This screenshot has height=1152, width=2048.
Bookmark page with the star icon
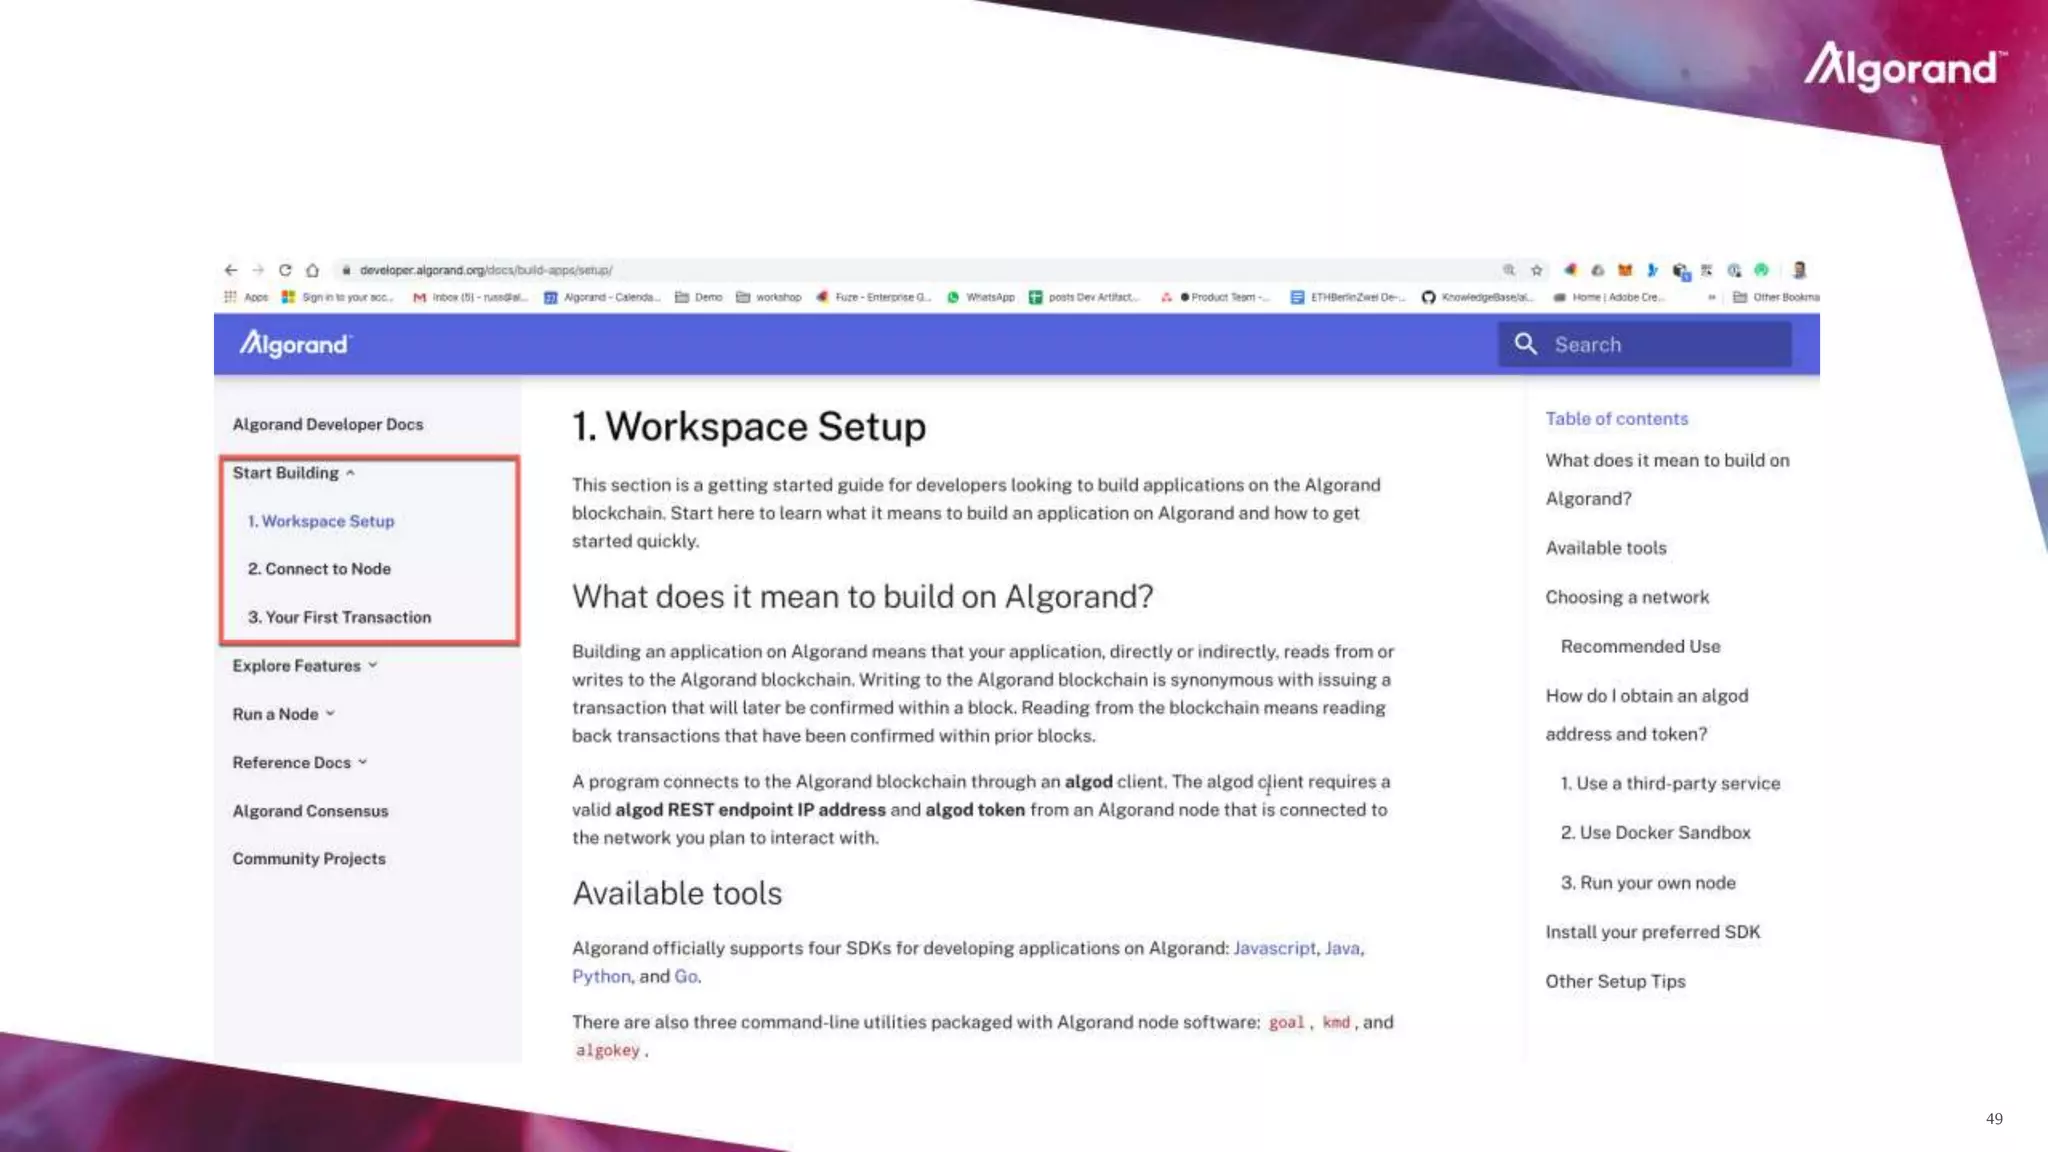[x=1537, y=270]
